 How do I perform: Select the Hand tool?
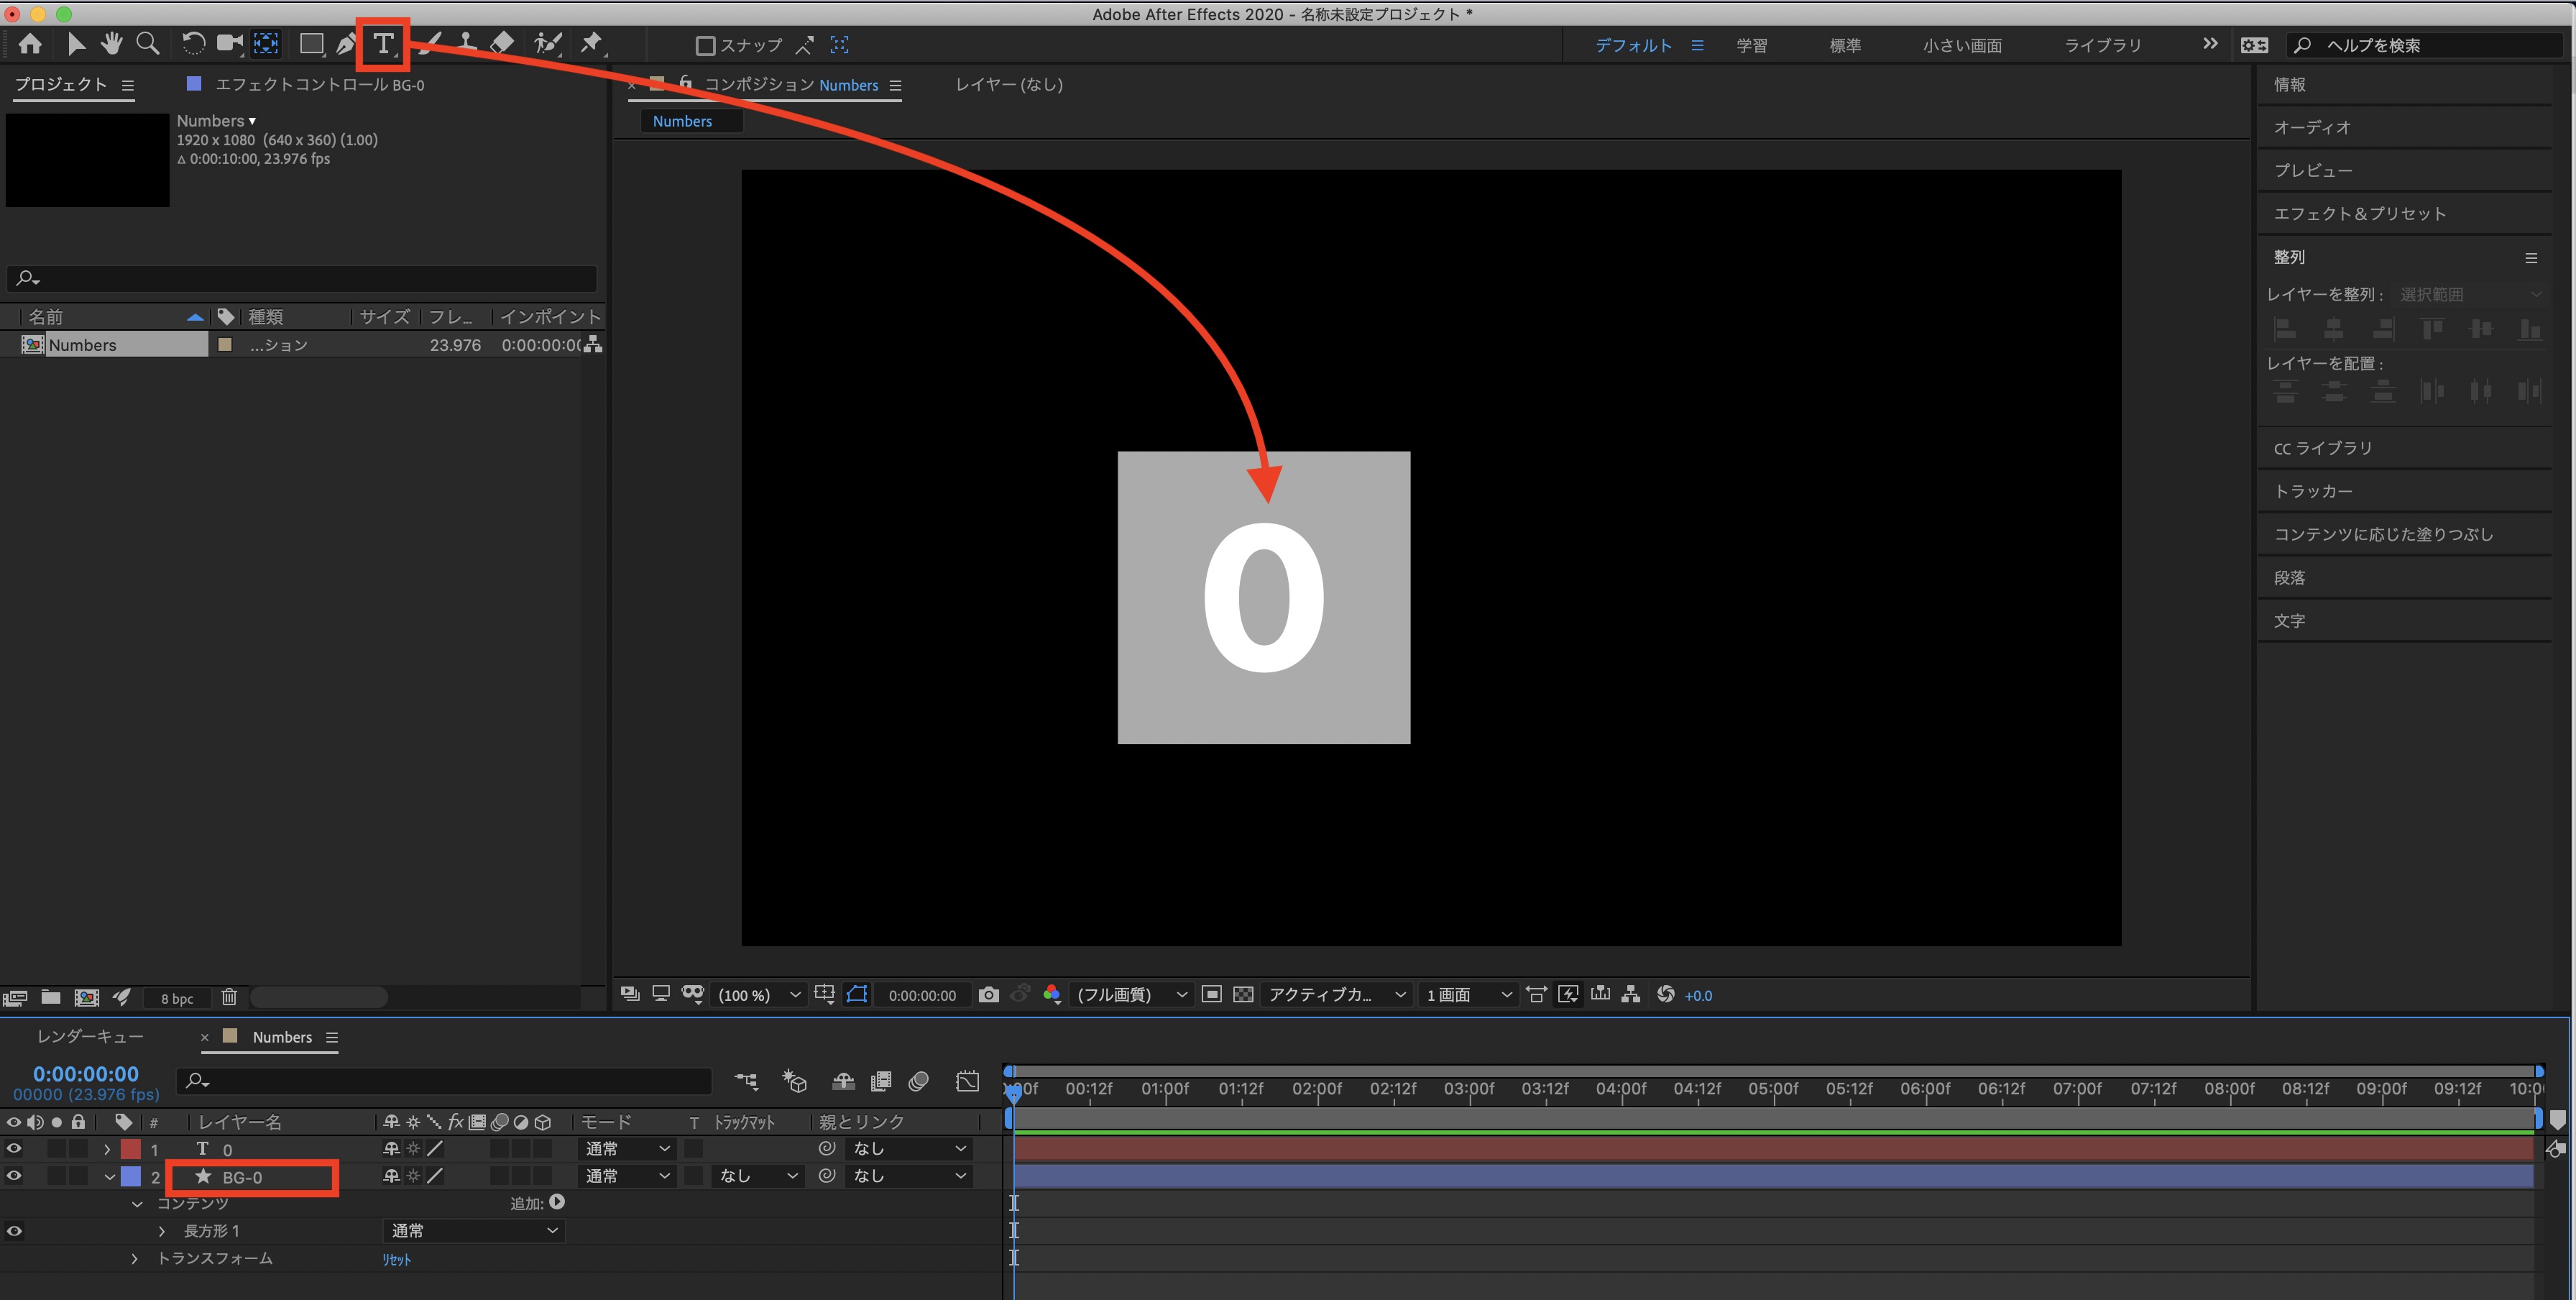tap(111, 44)
